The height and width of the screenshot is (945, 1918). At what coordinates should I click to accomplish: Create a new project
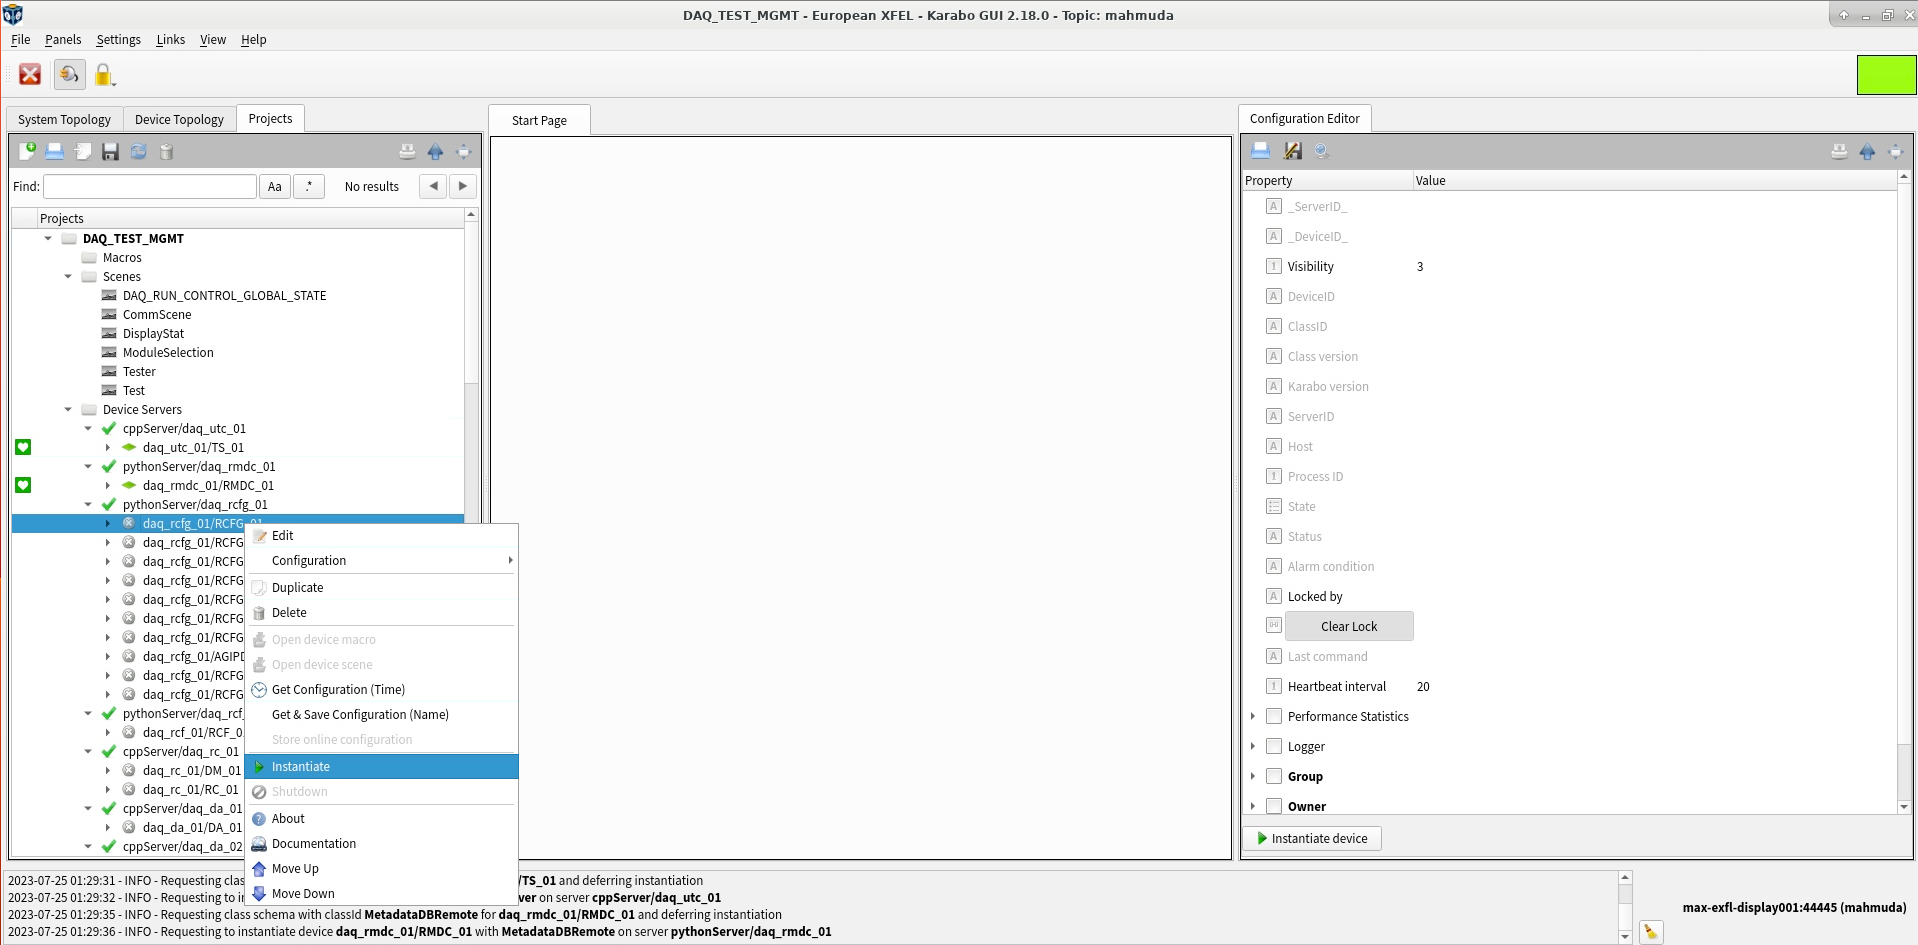pyautogui.click(x=27, y=151)
